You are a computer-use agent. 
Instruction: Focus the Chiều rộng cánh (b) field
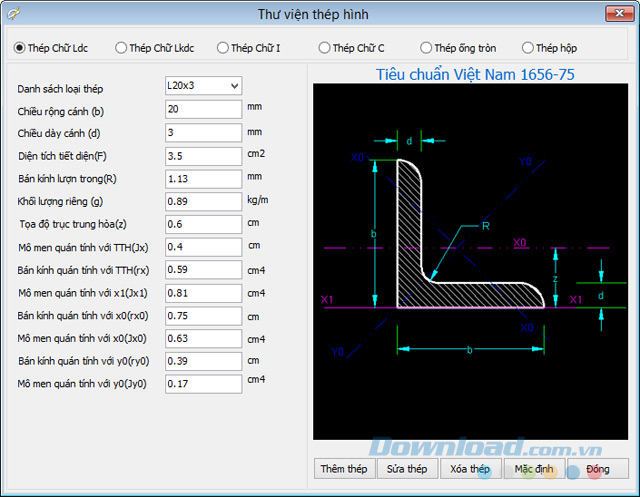tap(203, 109)
